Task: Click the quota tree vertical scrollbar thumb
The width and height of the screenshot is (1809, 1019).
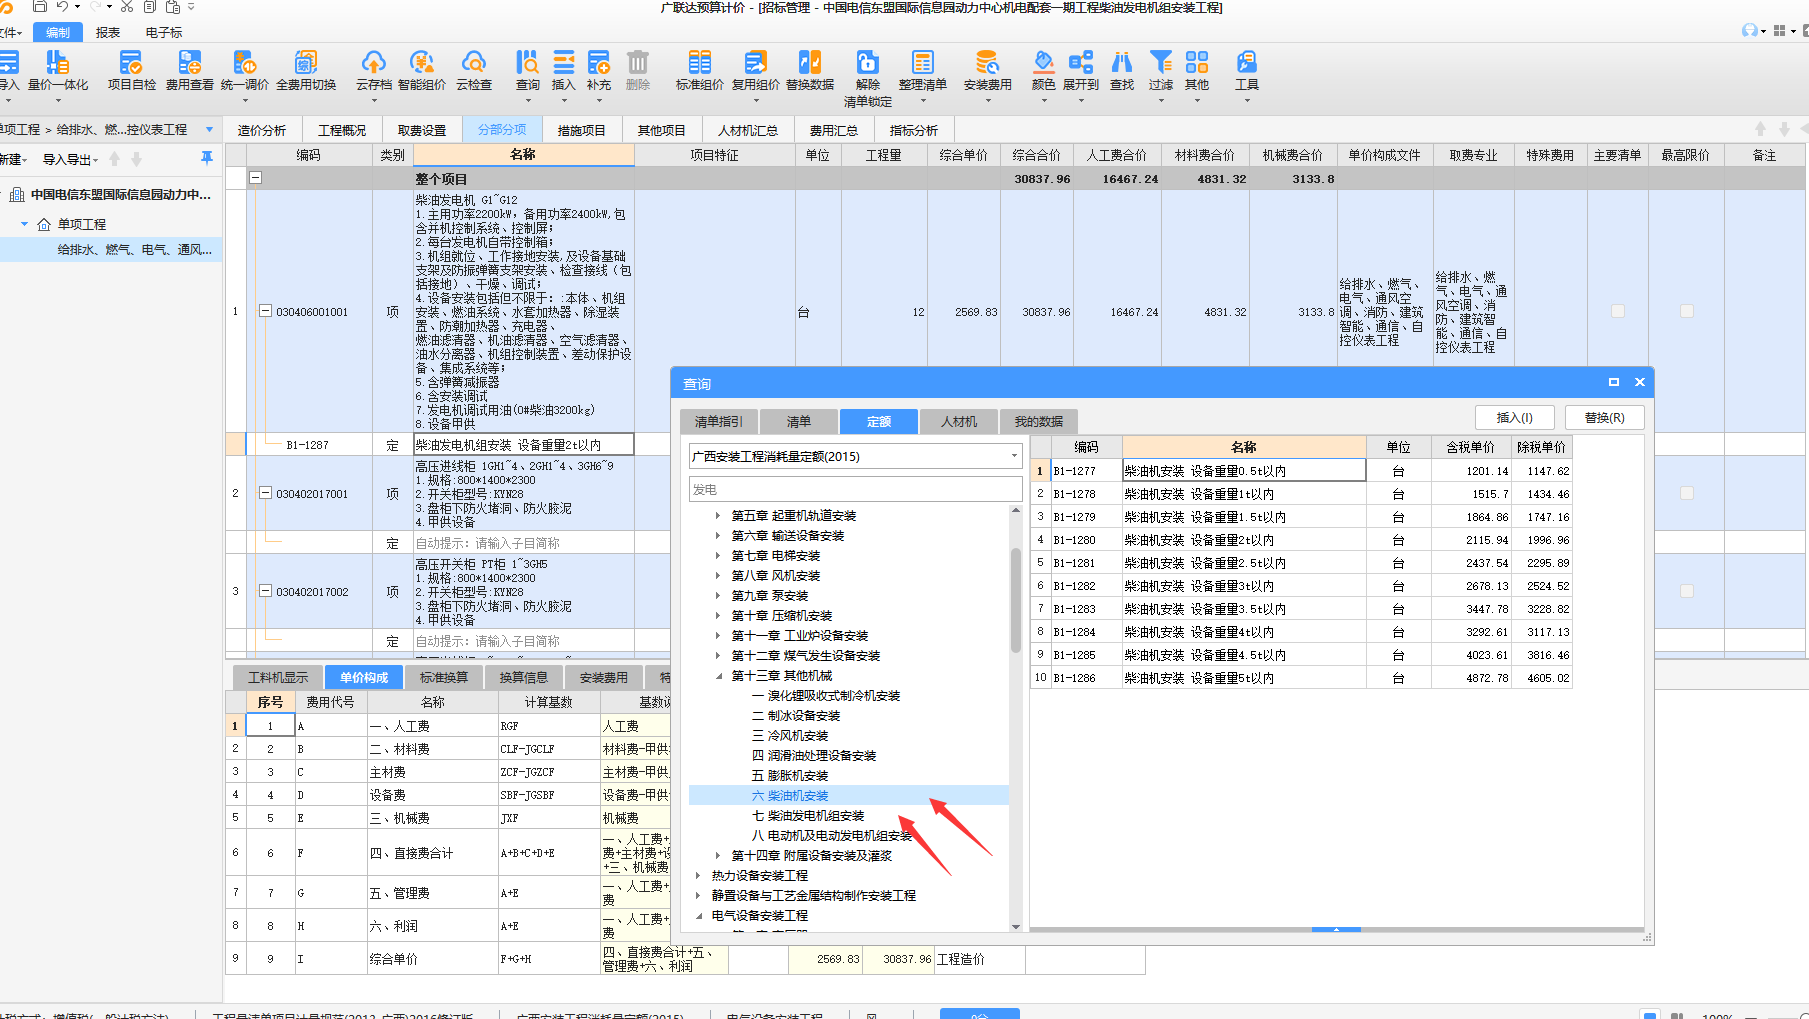Action: coord(1016,600)
